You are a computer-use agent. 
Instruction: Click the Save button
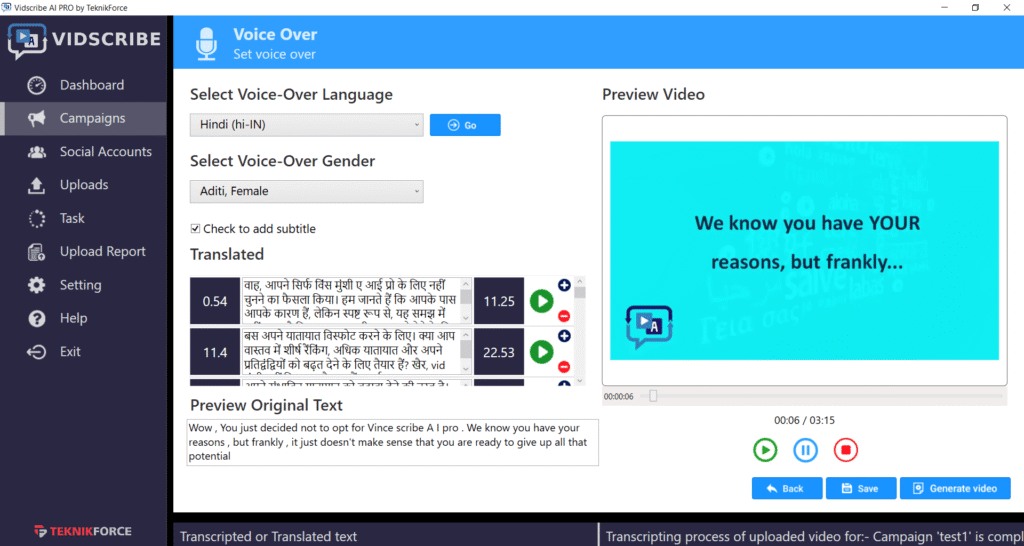pyautogui.click(x=861, y=488)
